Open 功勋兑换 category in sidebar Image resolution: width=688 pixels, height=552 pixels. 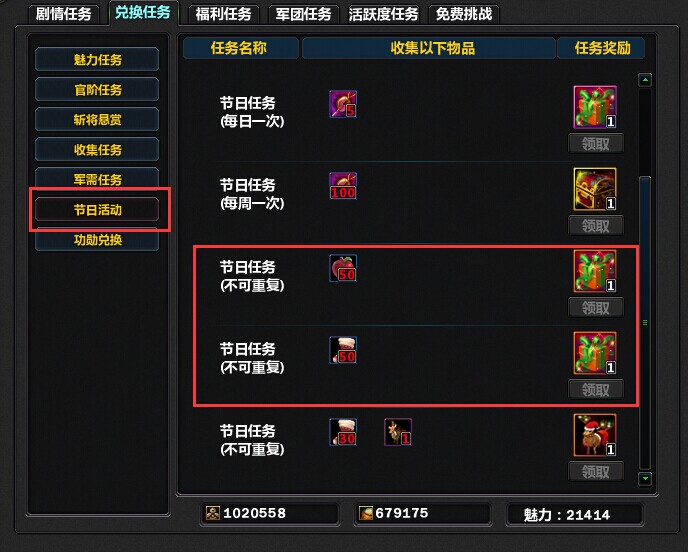click(97, 239)
